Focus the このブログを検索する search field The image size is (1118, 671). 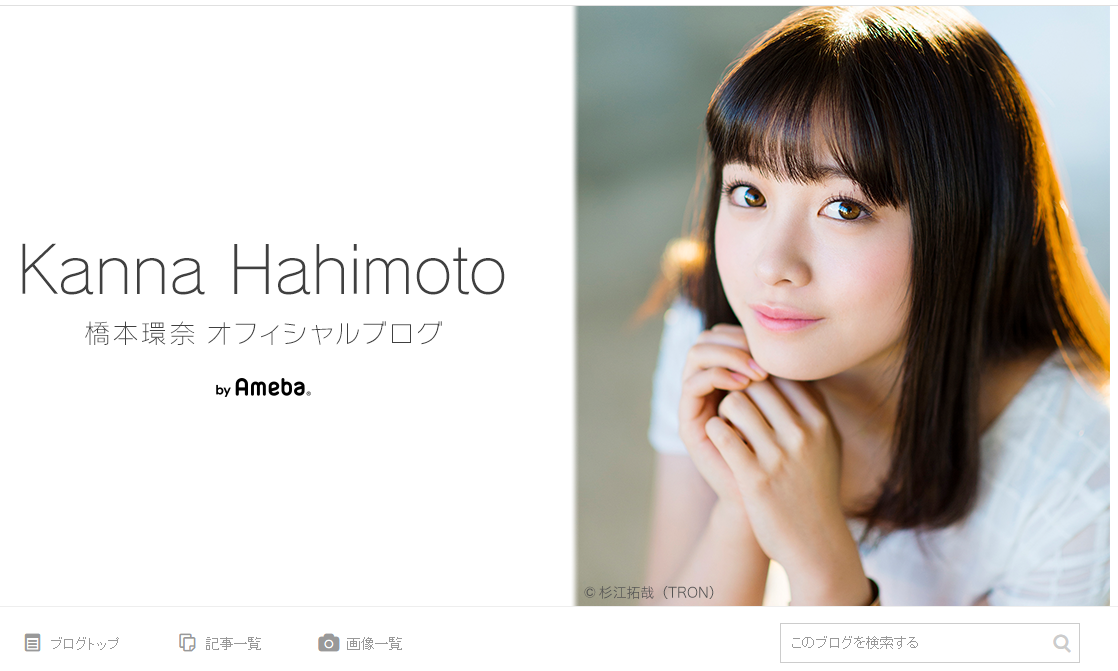(929, 642)
